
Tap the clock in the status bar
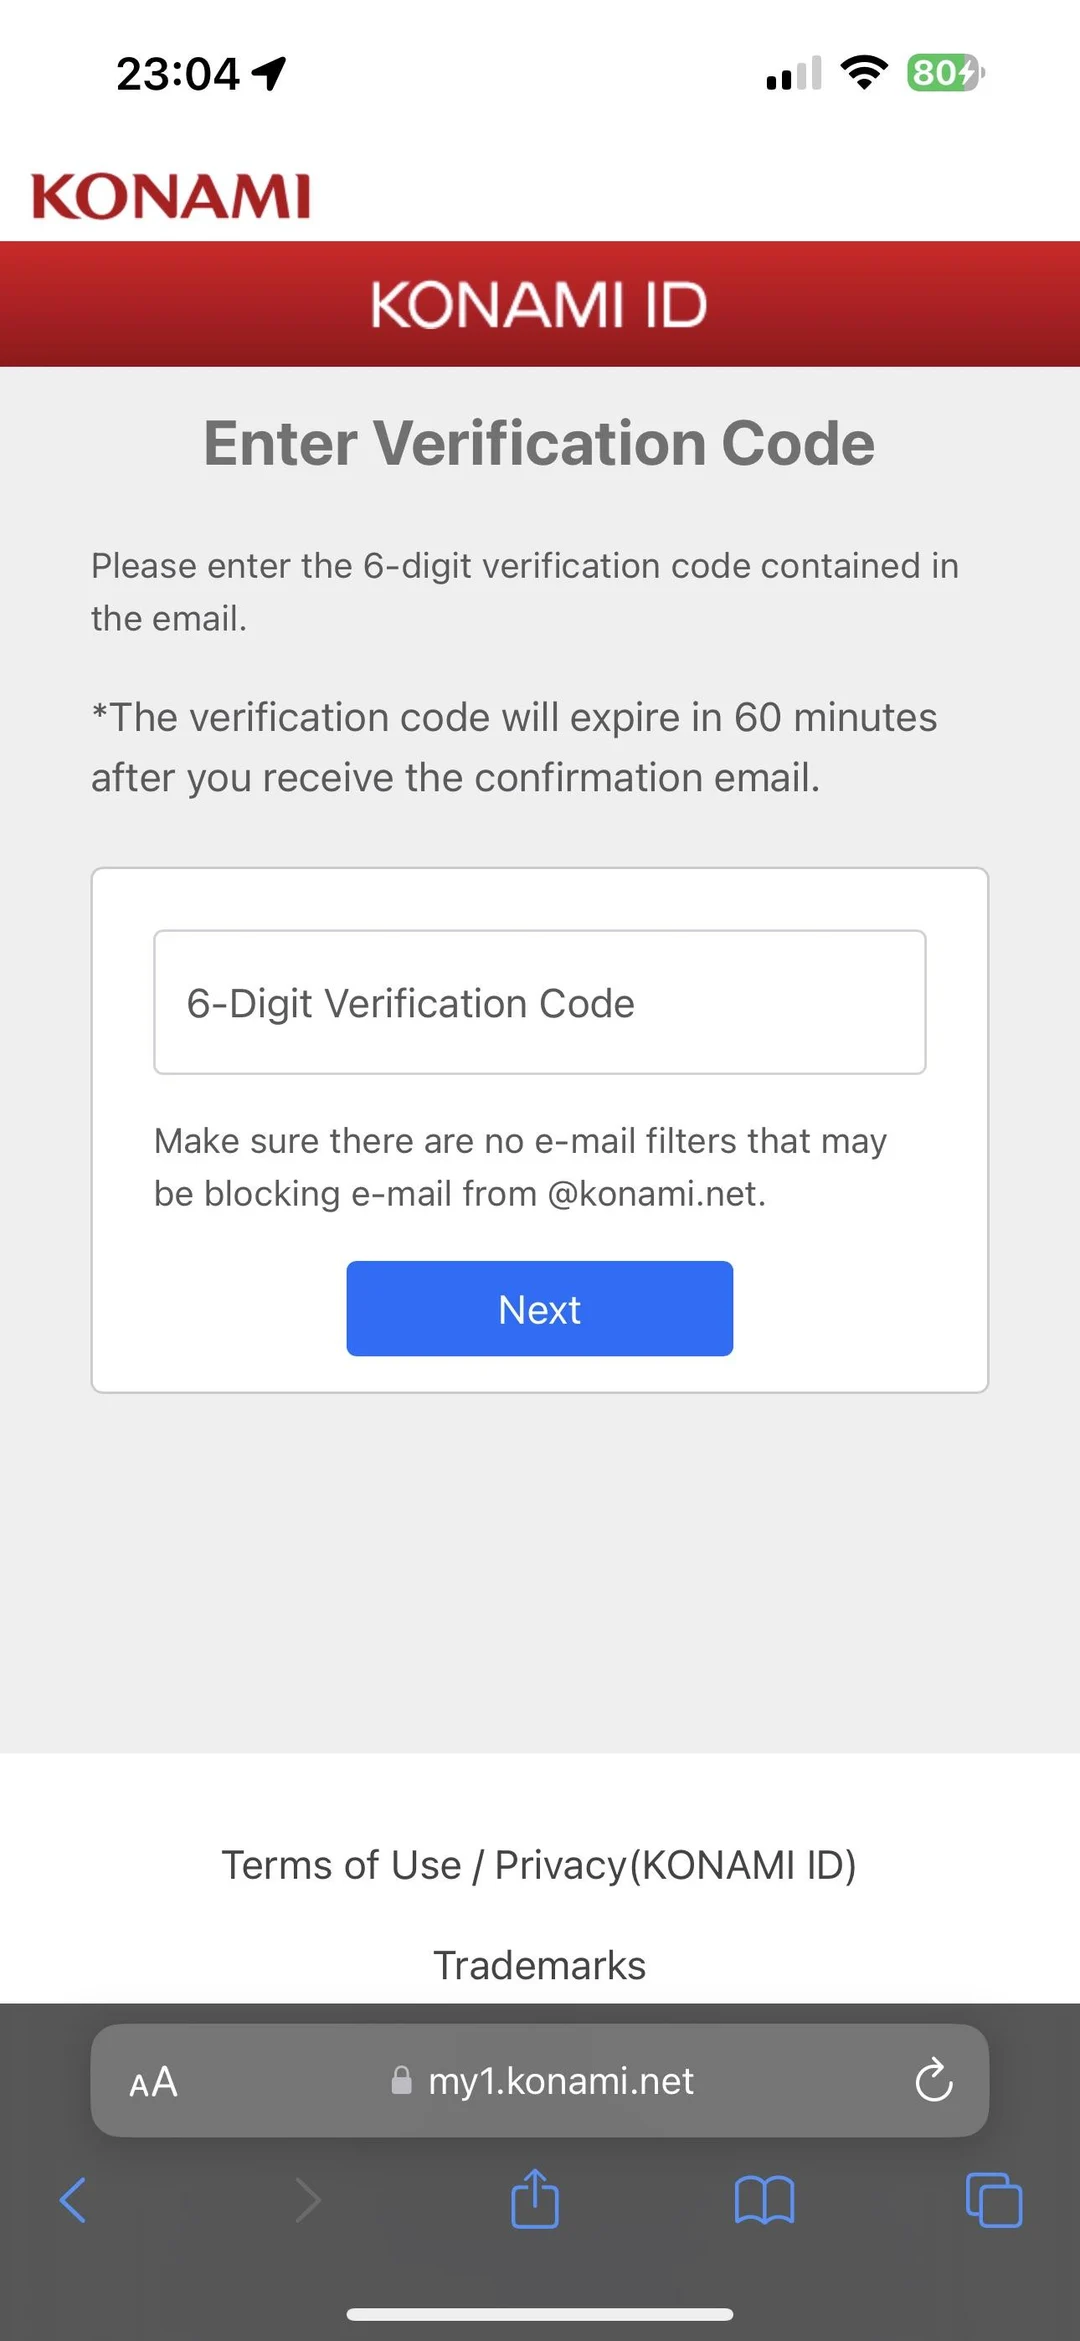pyautogui.click(x=178, y=70)
